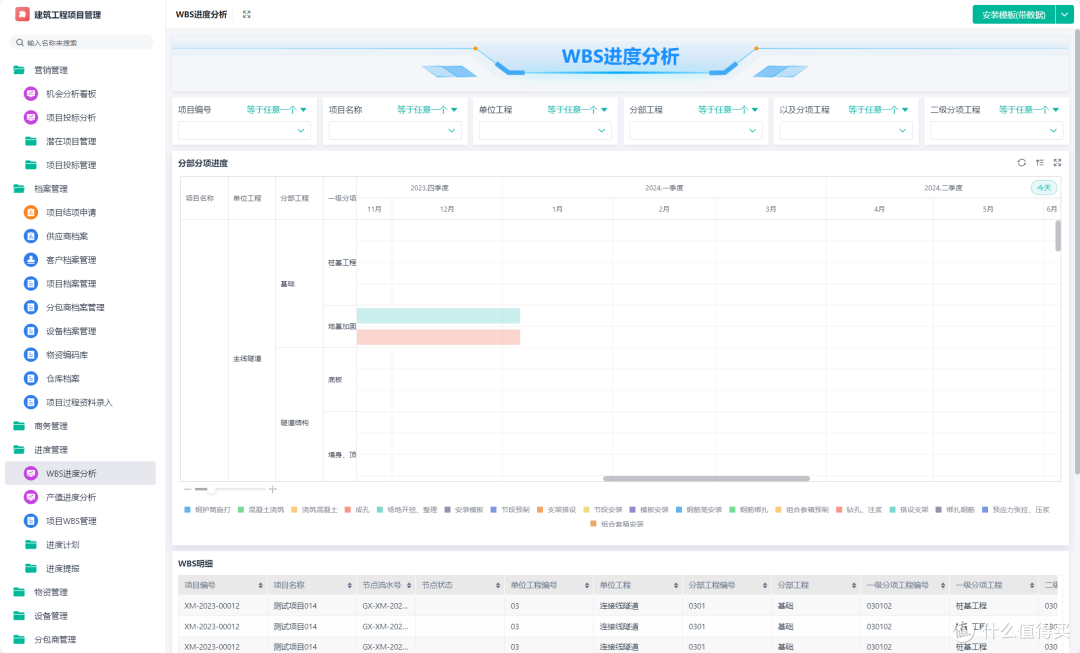1080x653 pixels.
Task: Expand the 分部分项进度 chart to fullscreen
Action: click(x=1057, y=163)
